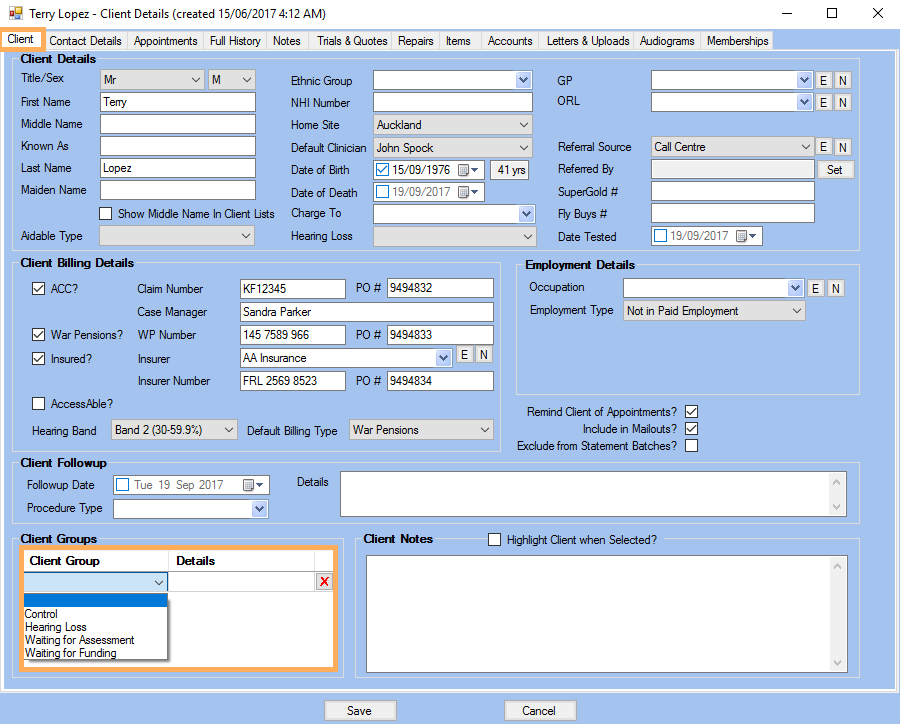900x724 pixels.
Task: Edit AA Insurance using the Insurer E button
Action: (x=465, y=357)
